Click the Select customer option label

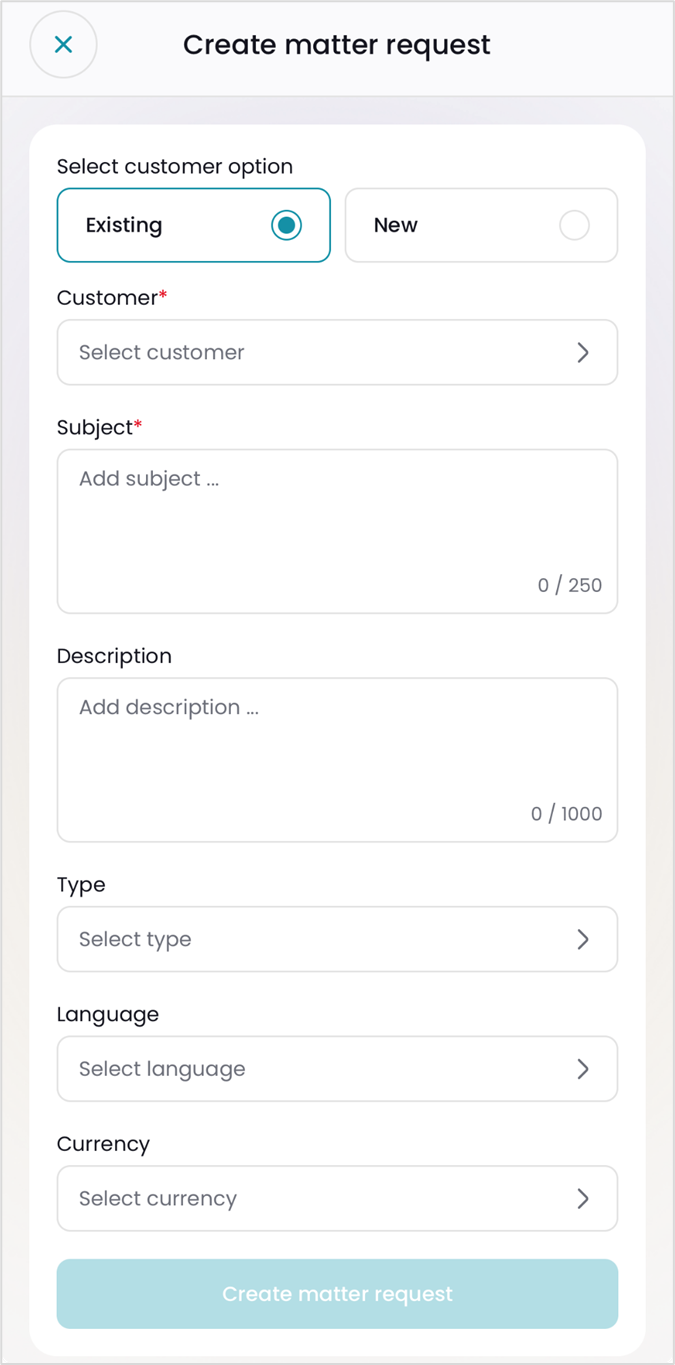(x=175, y=167)
